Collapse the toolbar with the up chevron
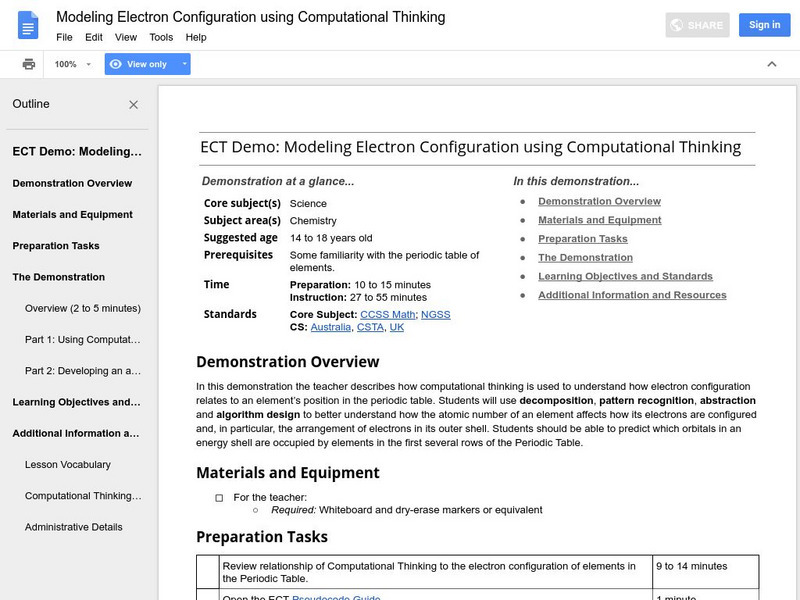 [772, 64]
